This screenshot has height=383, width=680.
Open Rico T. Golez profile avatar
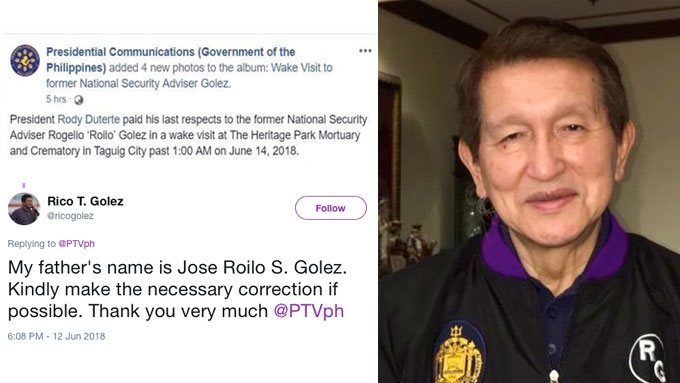[x=24, y=209]
